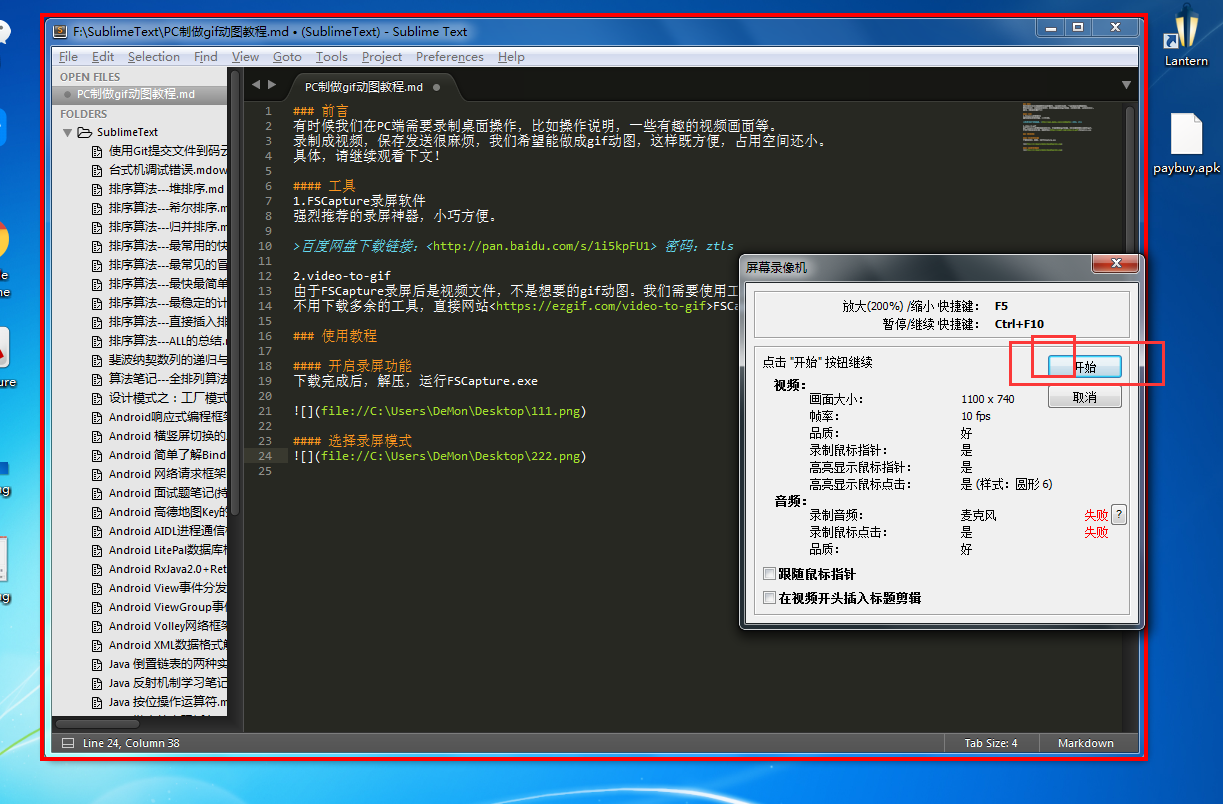Open the Selection menu
1223x804 pixels.
(x=154, y=57)
